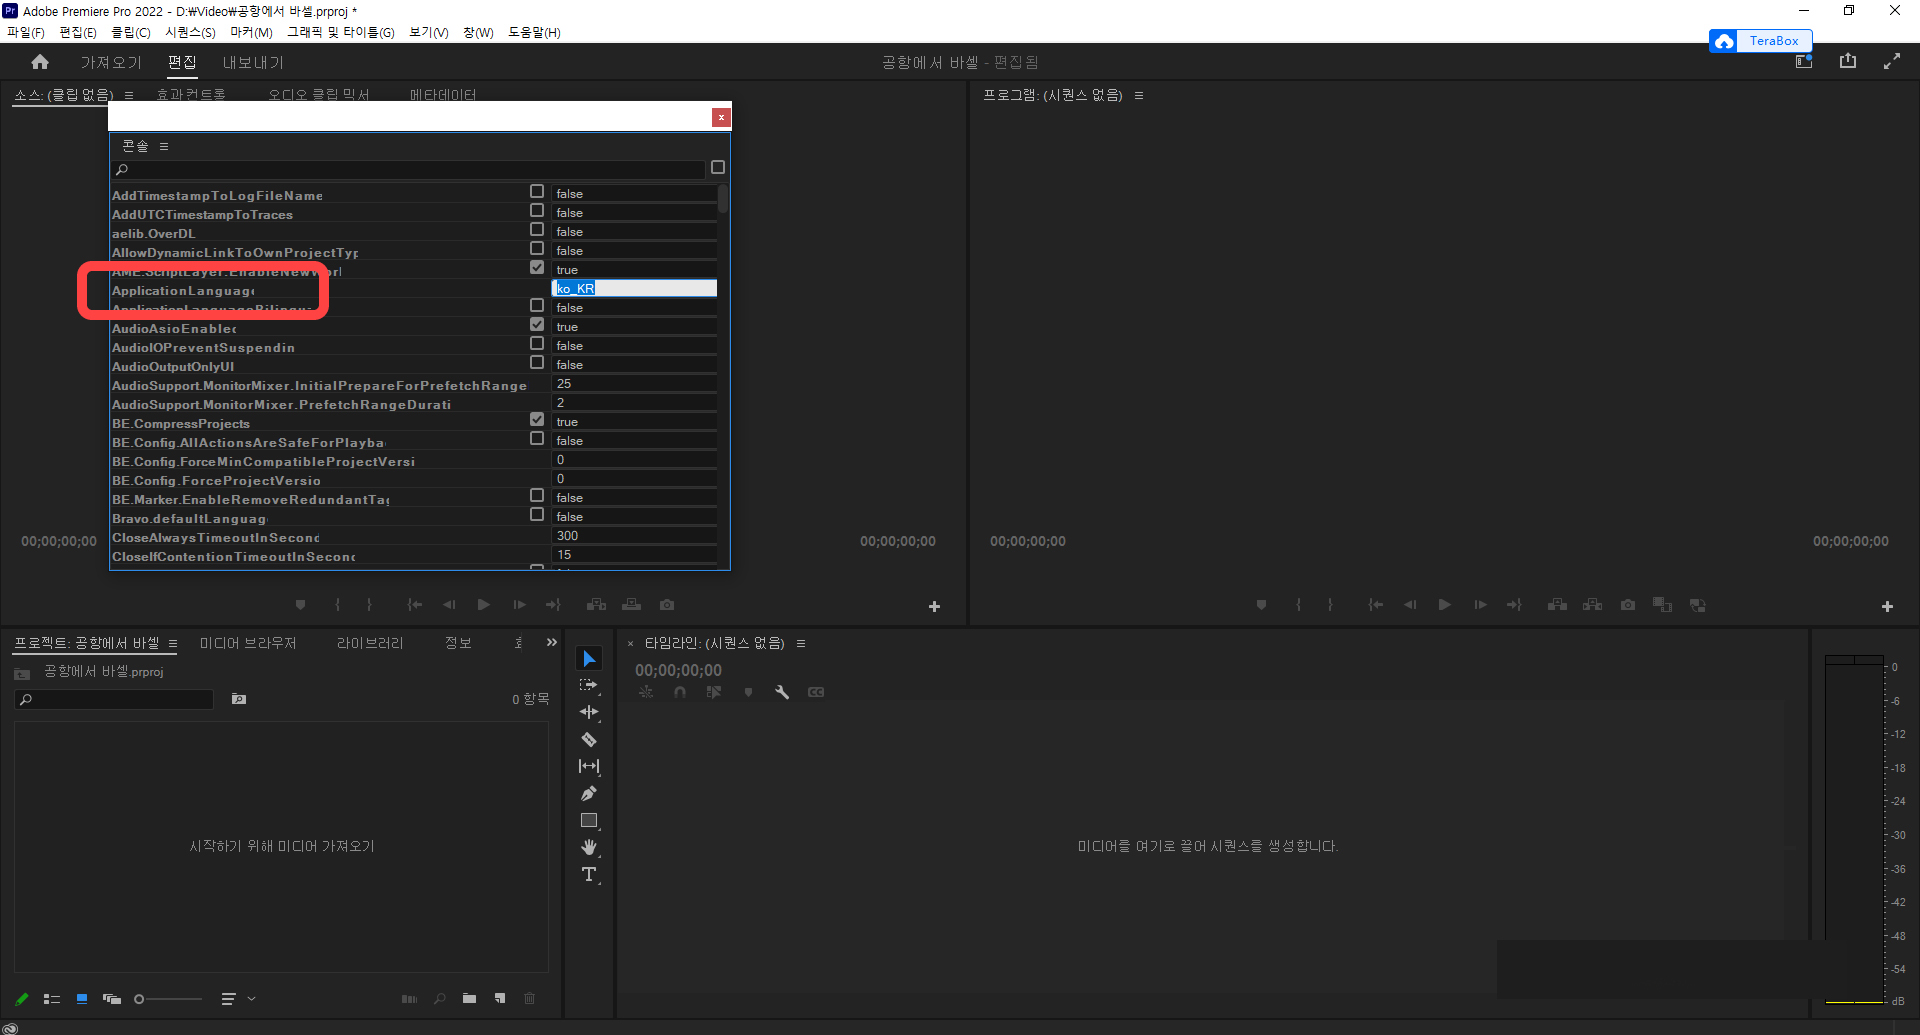
Task: Select the Hand tool
Action: click(x=589, y=847)
